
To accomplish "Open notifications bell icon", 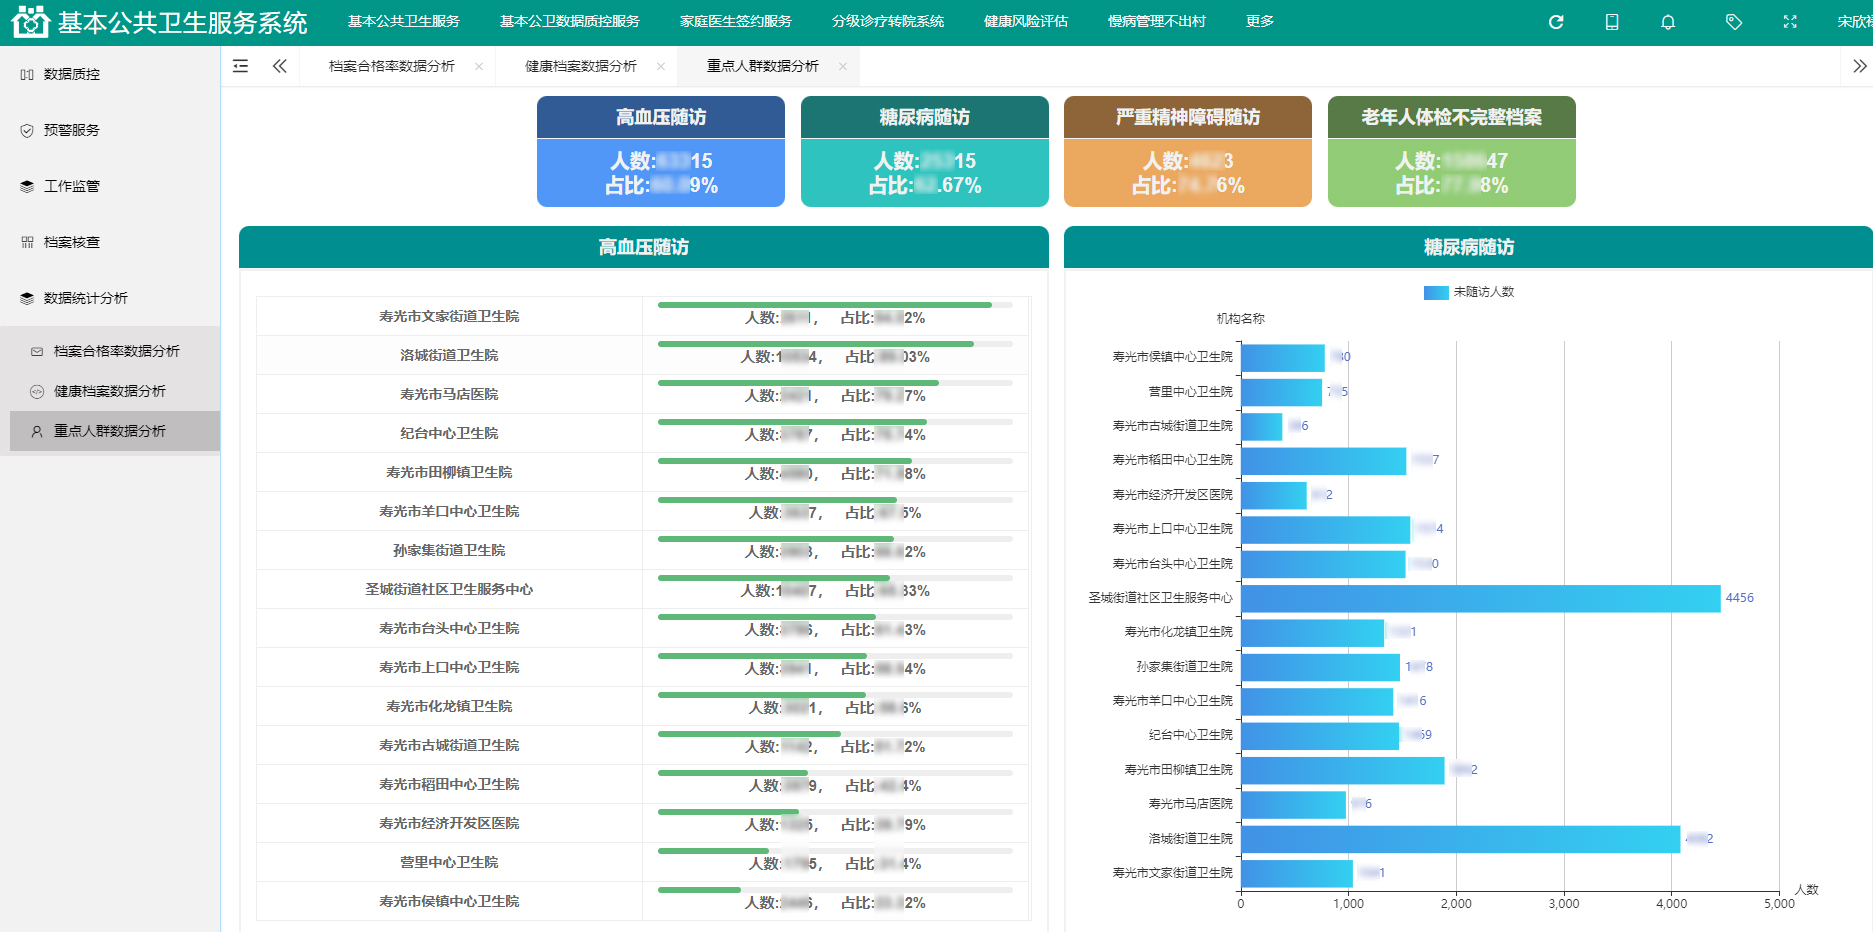I will [1668, 22].
